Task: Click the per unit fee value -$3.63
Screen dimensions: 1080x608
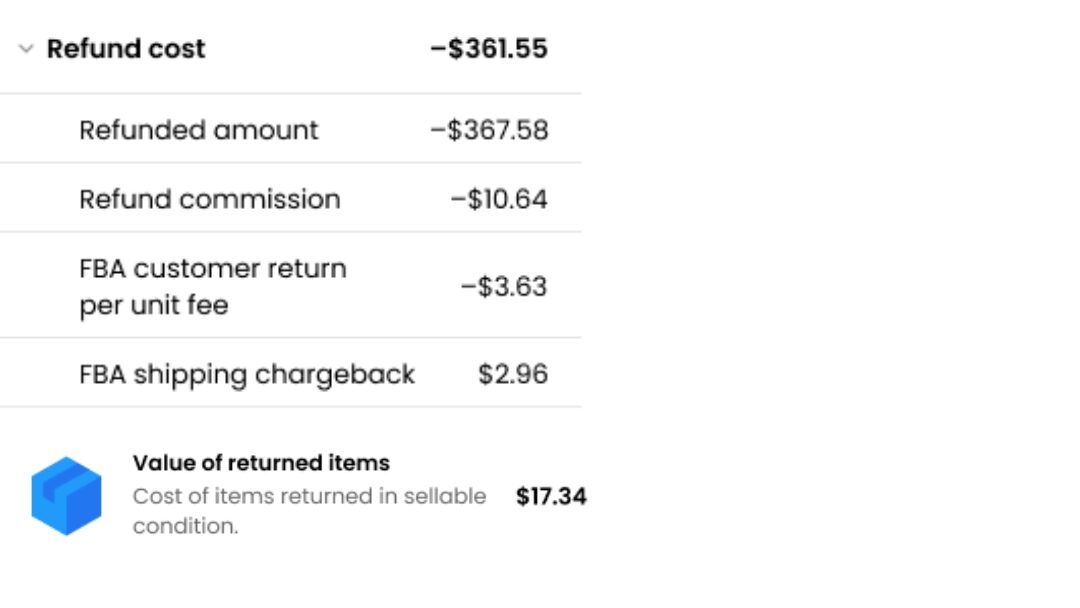Action: click(x=504, y=286)
